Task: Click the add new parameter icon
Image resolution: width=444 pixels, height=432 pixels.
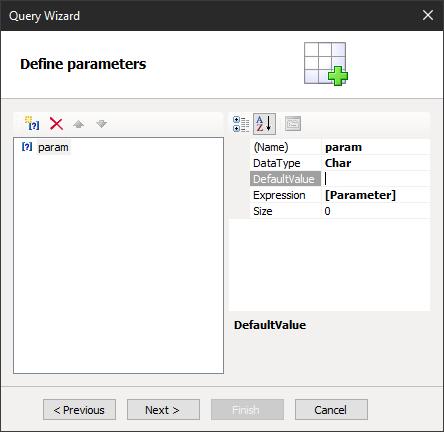Action: [32, 123]
